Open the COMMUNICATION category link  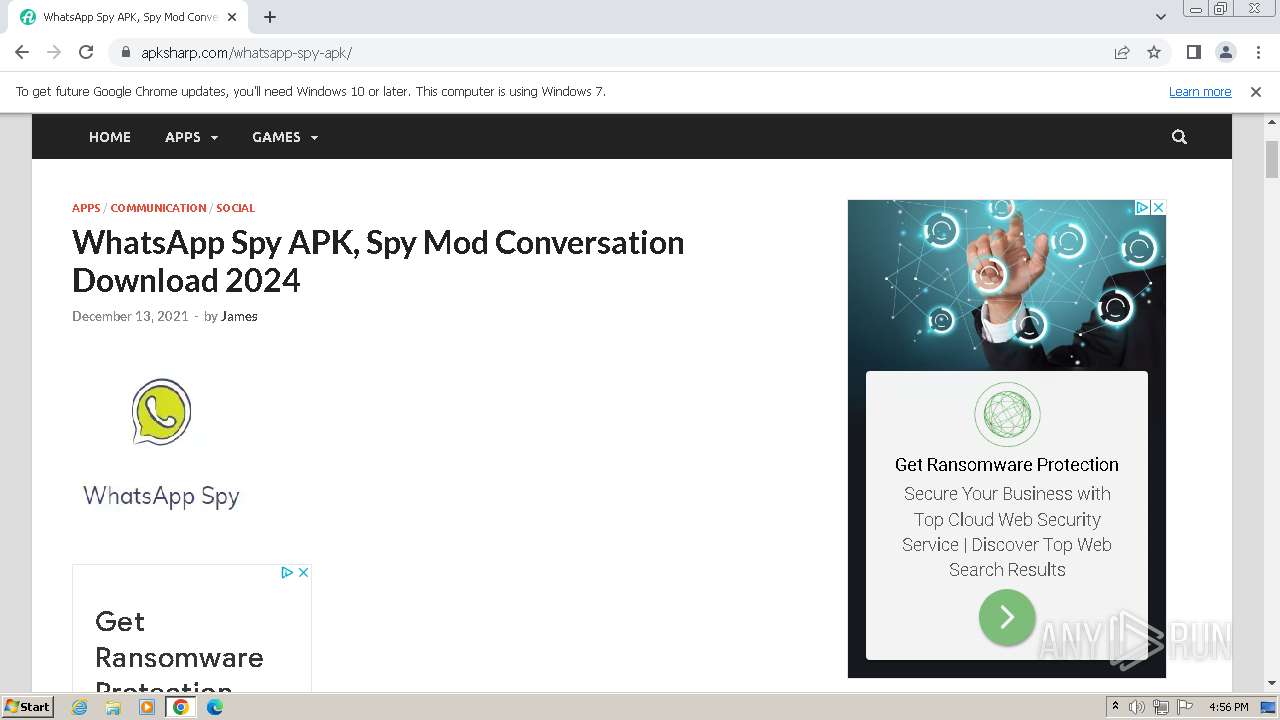[158, 208]
